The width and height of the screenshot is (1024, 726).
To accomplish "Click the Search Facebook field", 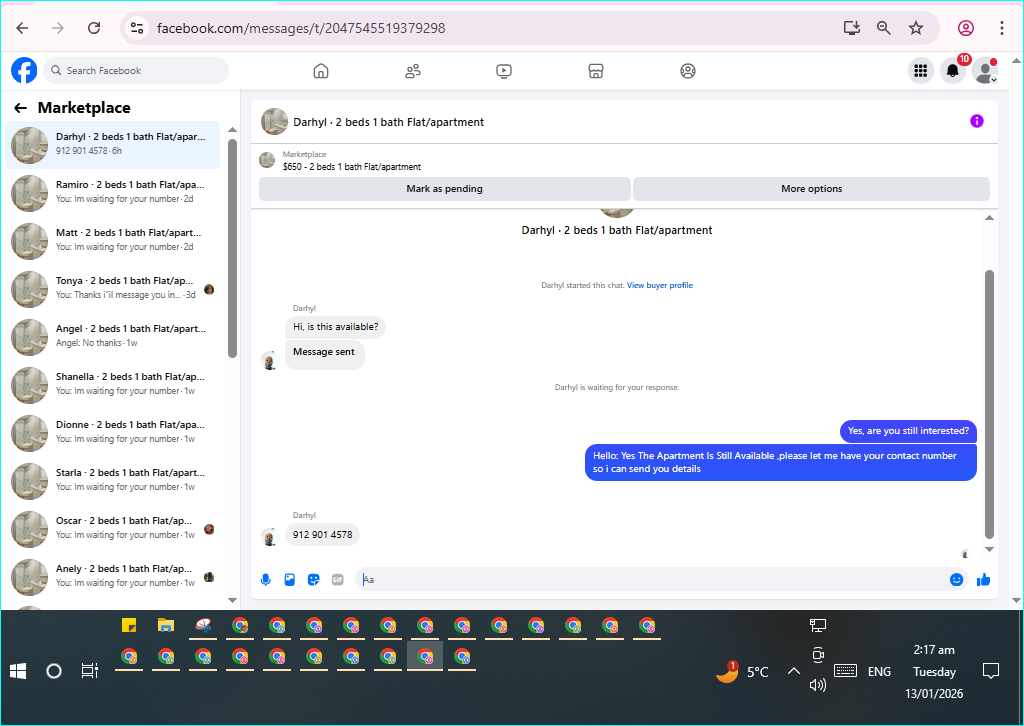I will 136,71.
